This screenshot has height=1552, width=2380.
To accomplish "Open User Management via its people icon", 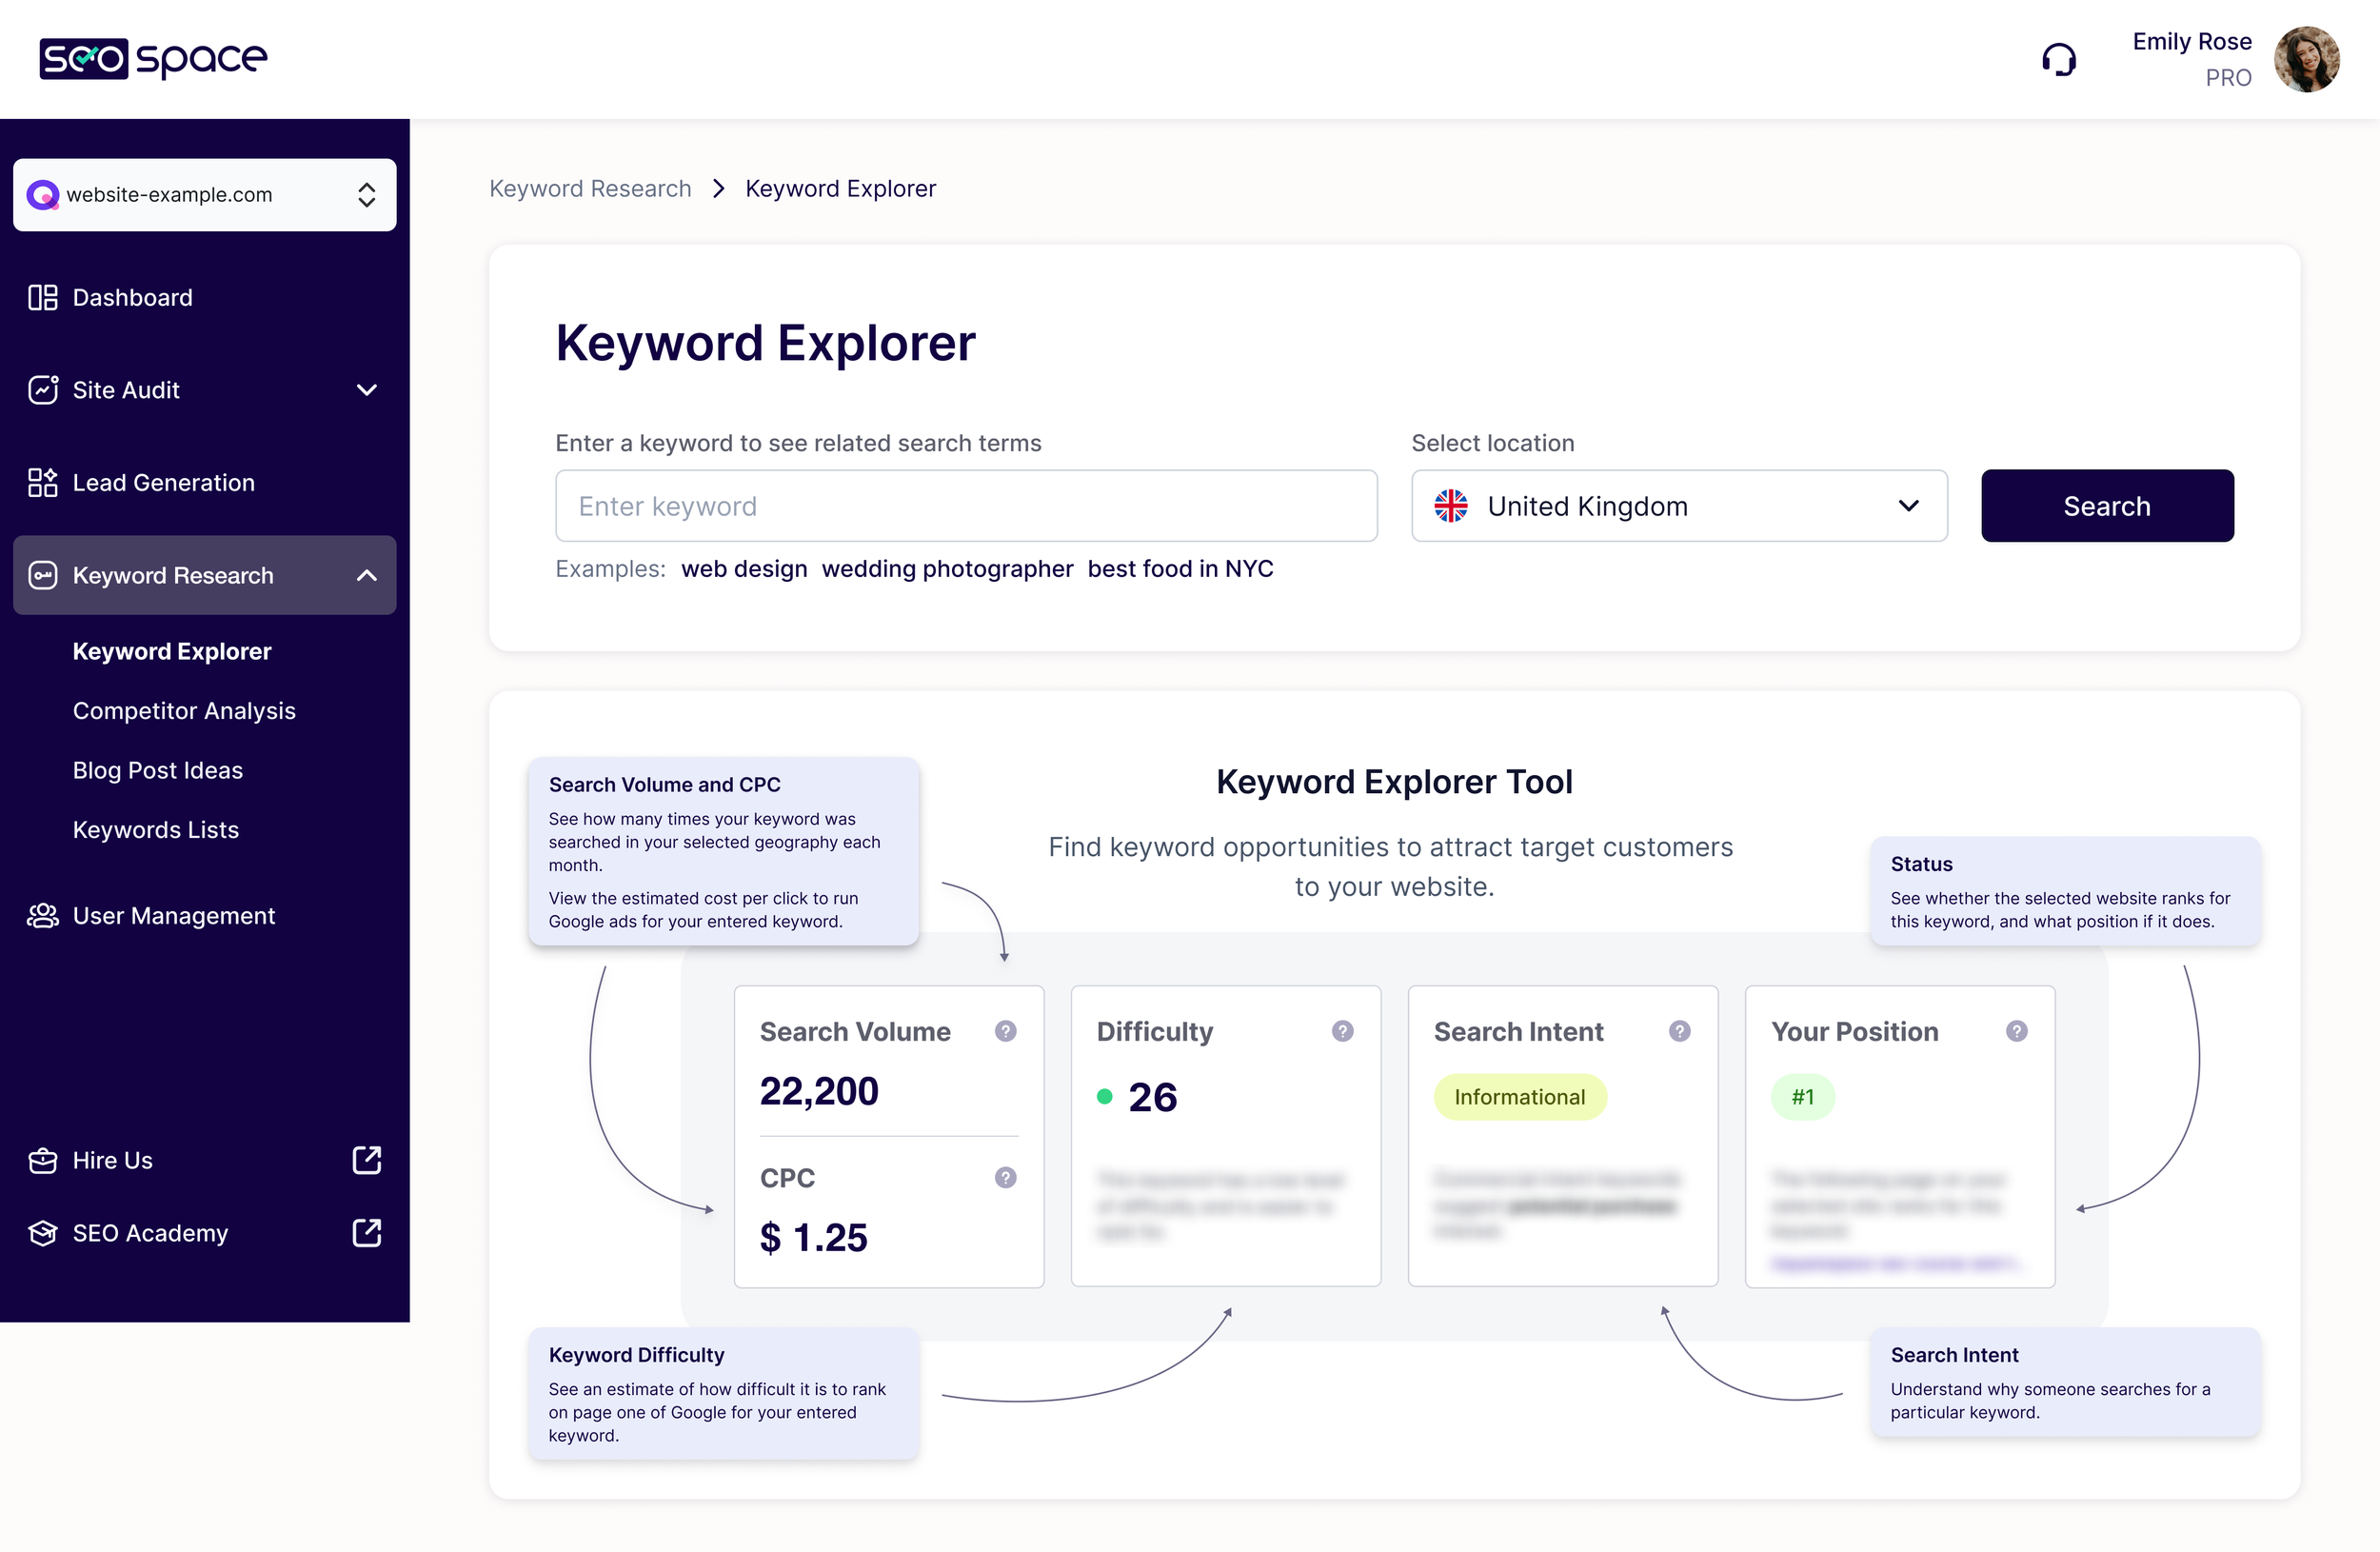I will click(x=42, y=916).
